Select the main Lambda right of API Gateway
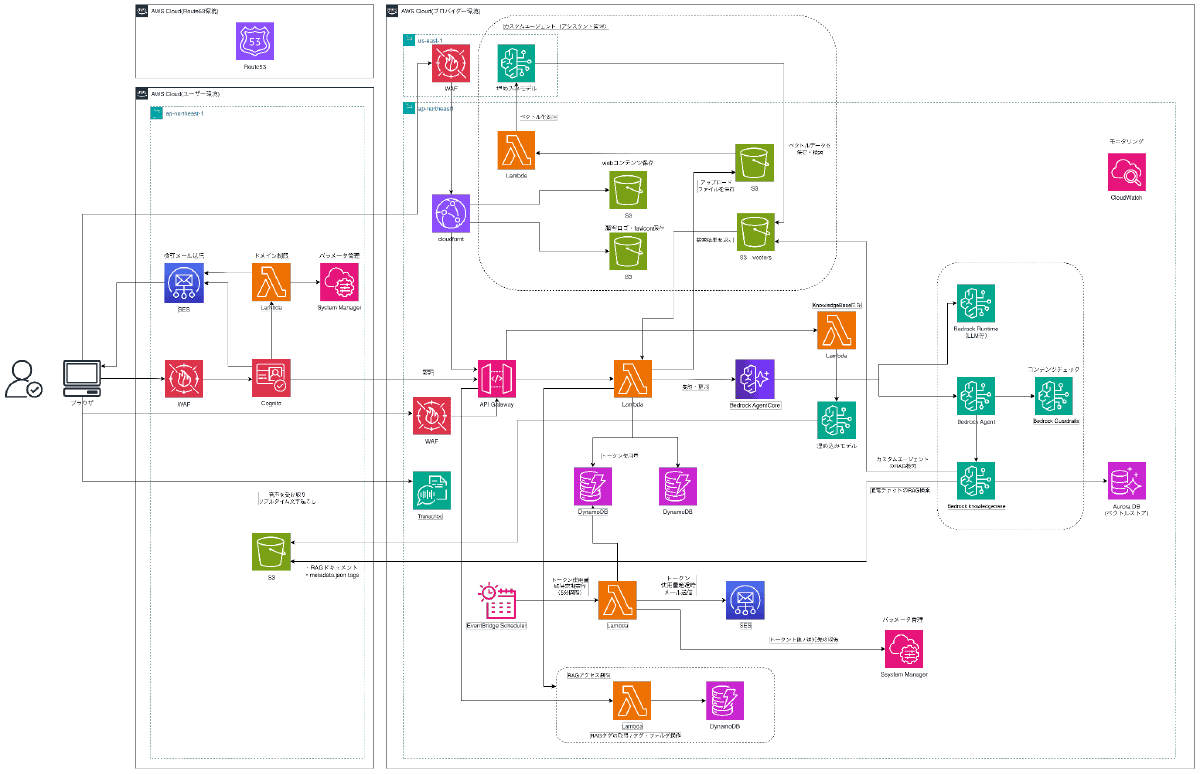 (632, 379)
